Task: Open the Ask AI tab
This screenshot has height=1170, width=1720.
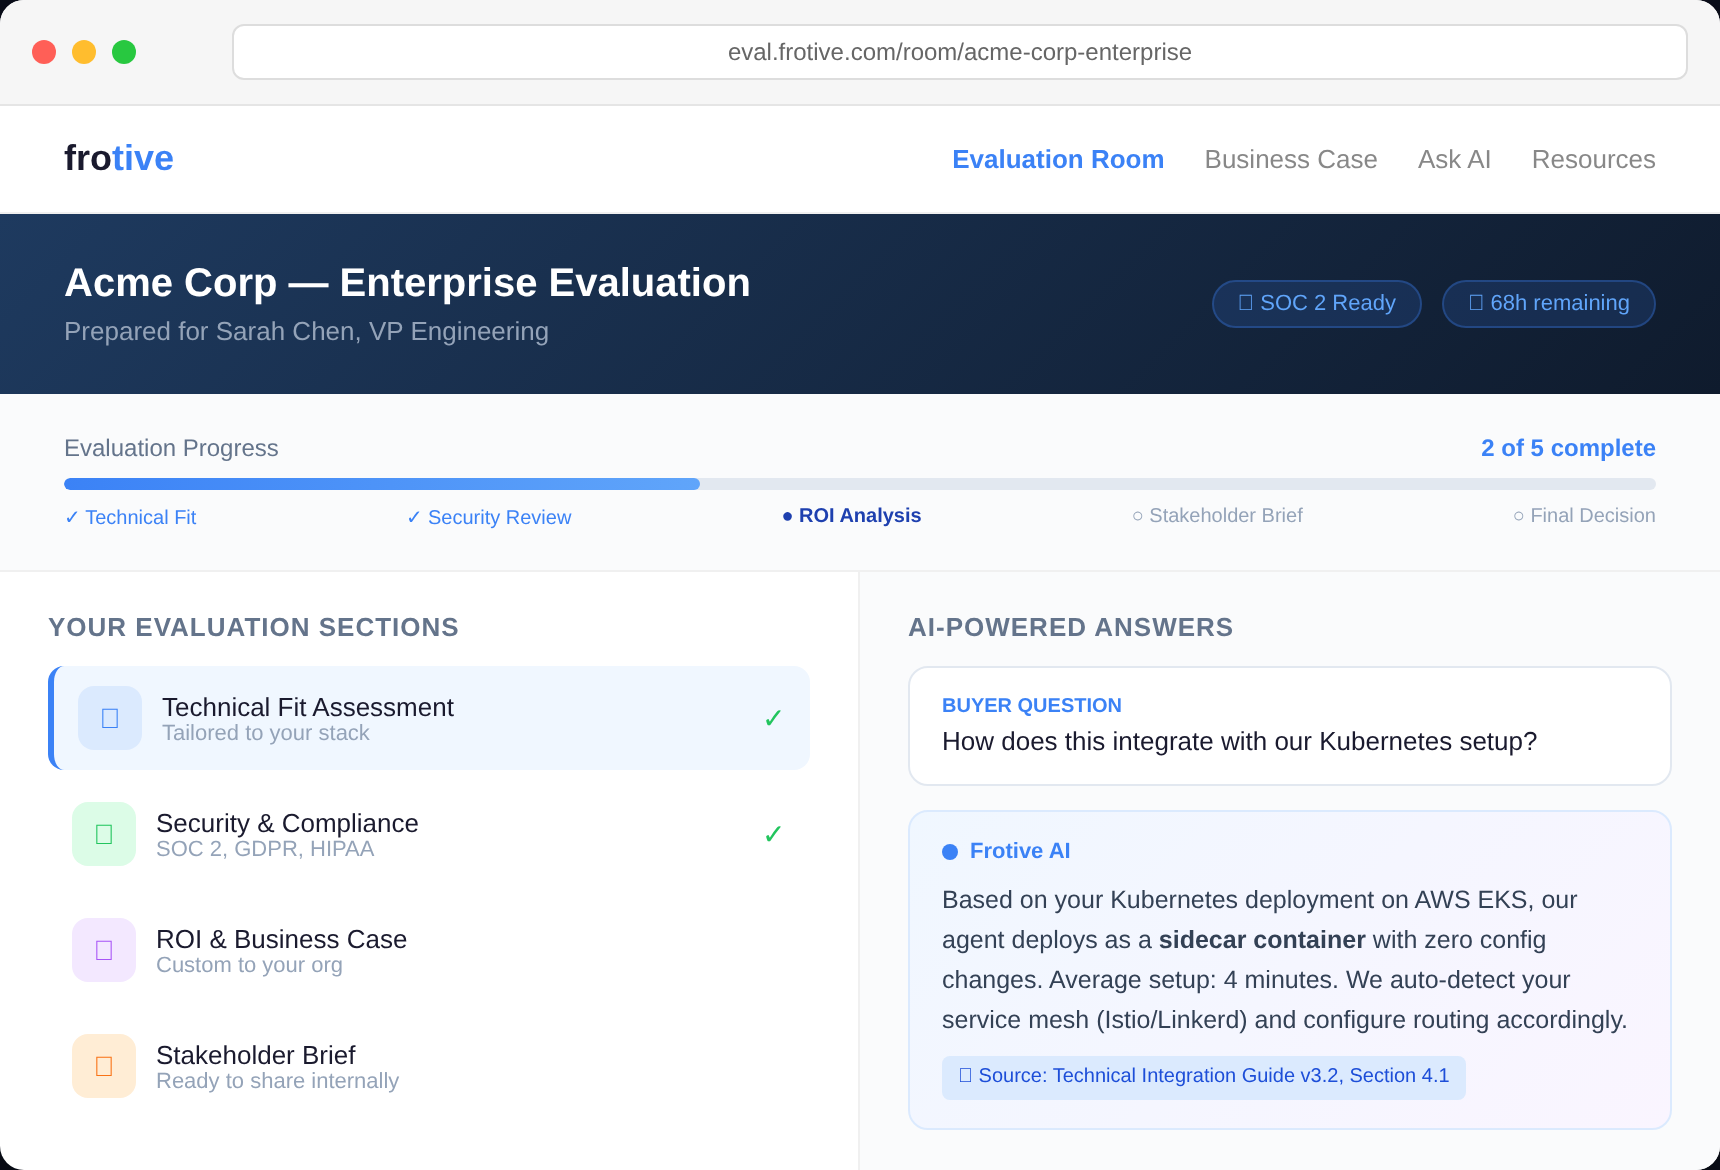Action: click(x=1454, y=159)
